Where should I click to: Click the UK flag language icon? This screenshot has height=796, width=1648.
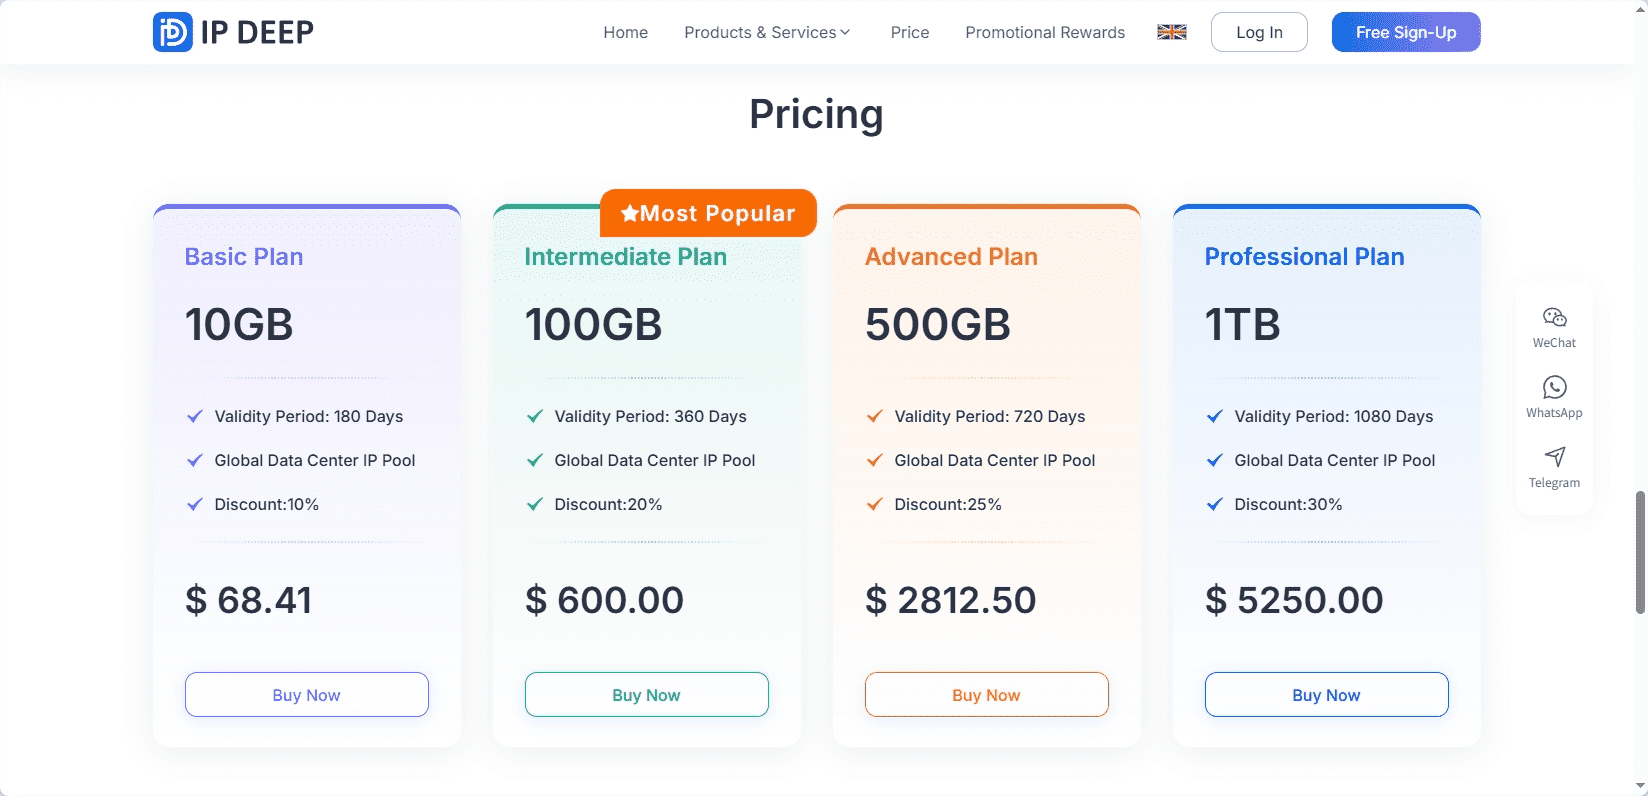(x=1171, y=31)
